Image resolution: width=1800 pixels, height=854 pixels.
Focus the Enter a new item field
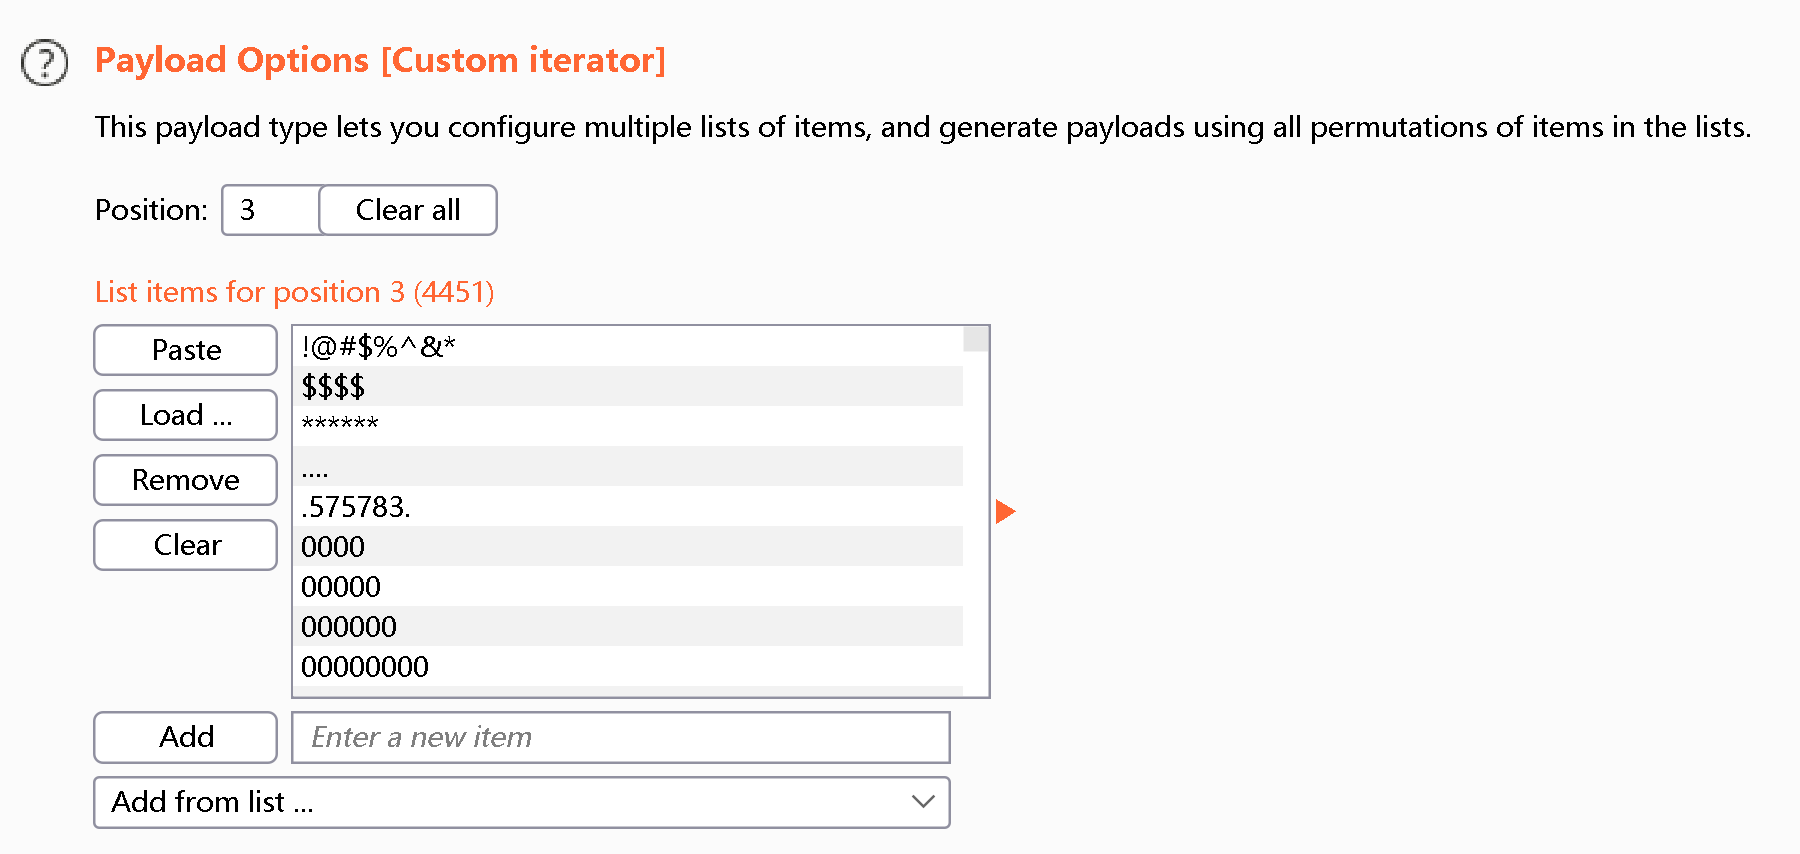click(620, 737)
